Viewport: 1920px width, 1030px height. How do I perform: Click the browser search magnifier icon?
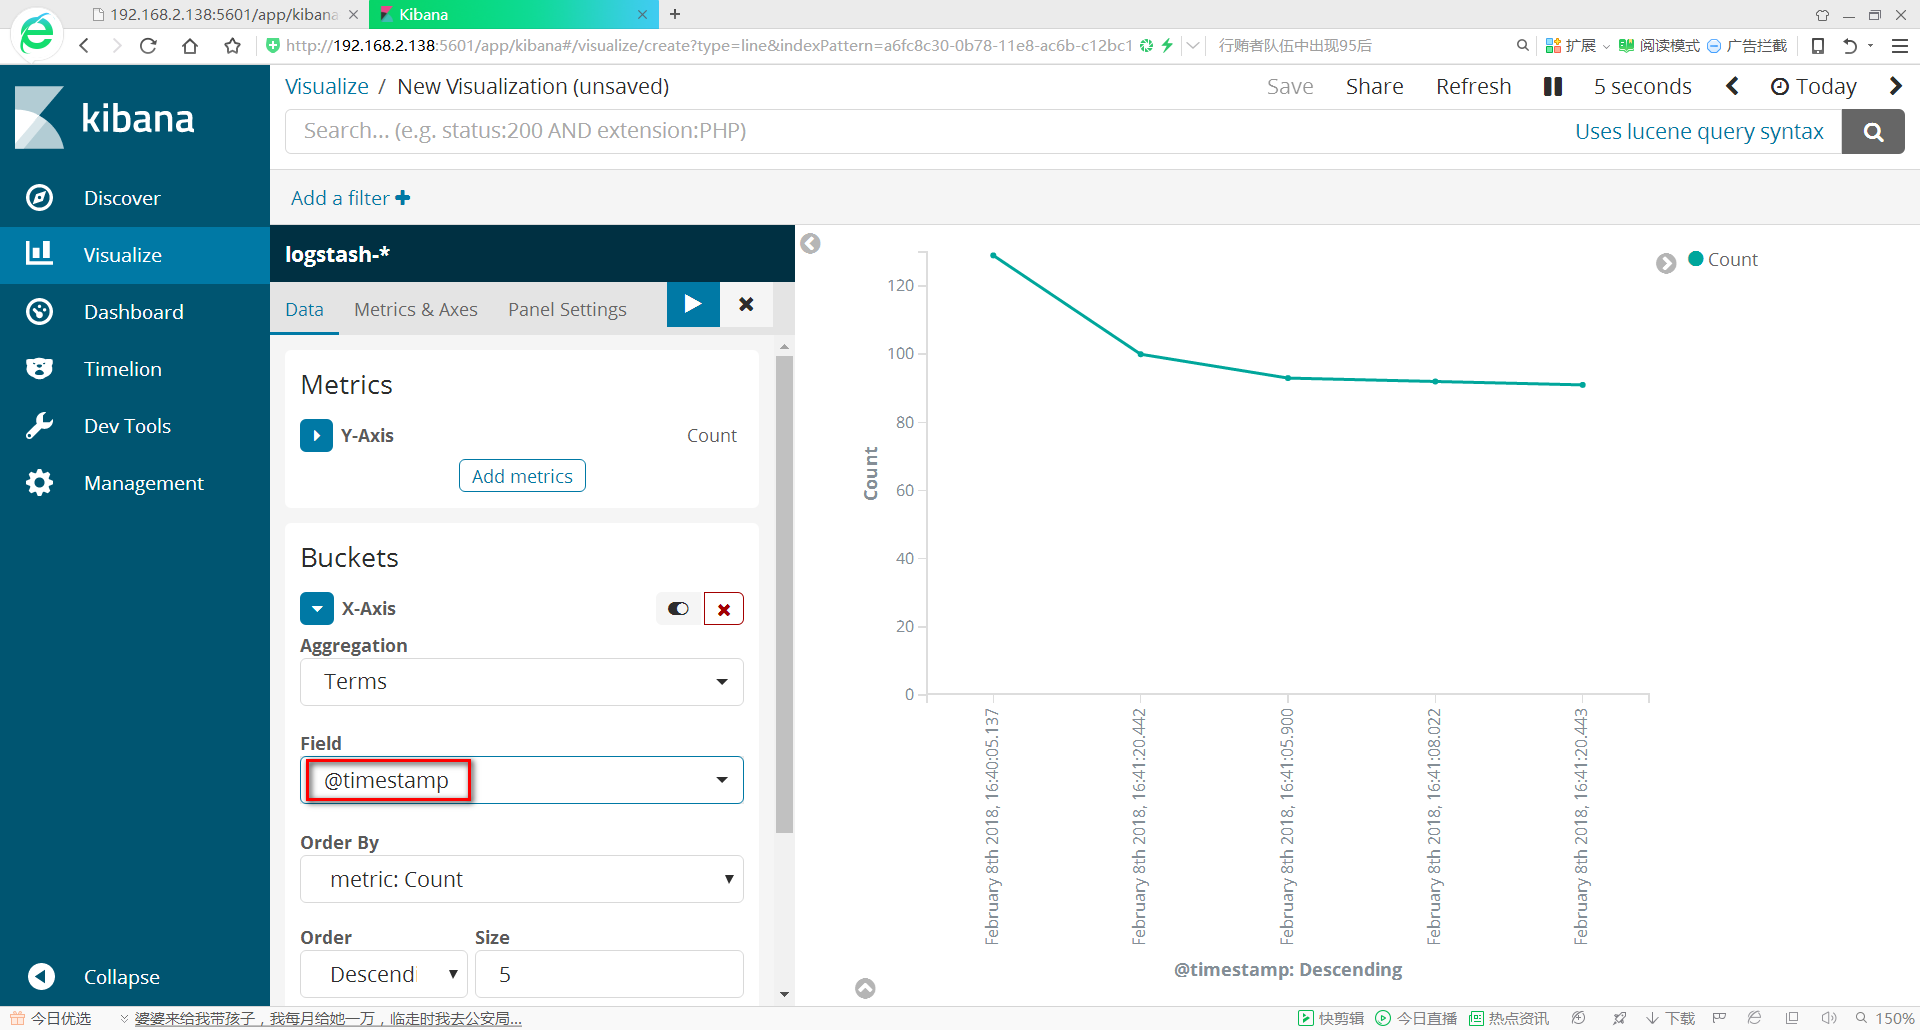coord(1522,45)
